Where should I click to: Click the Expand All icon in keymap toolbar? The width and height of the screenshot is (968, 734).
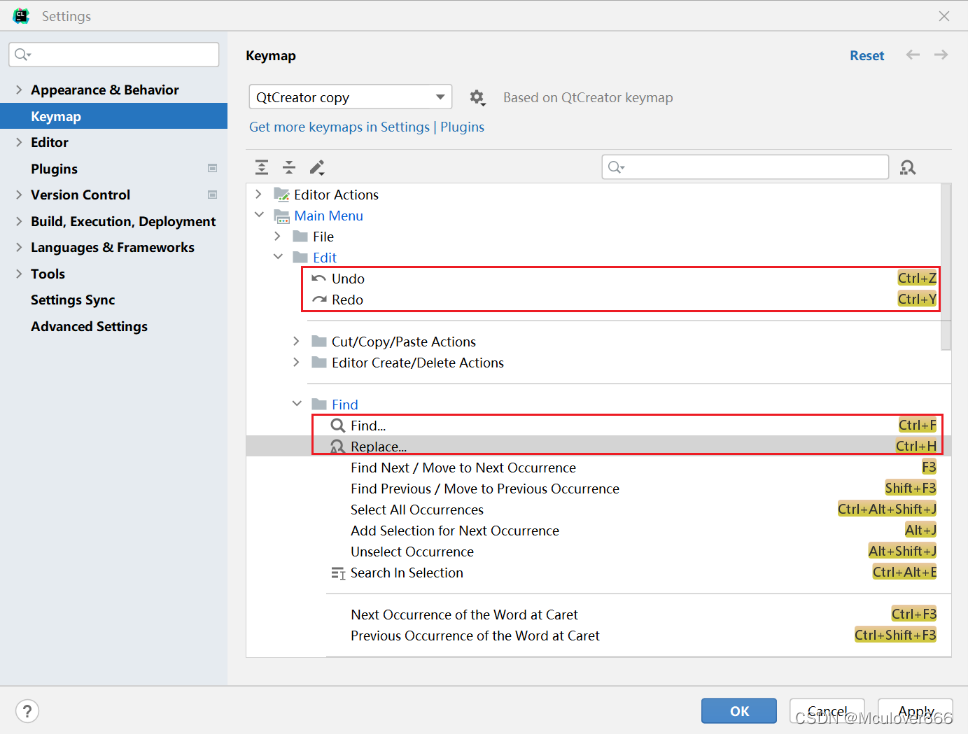coord(262,167)
